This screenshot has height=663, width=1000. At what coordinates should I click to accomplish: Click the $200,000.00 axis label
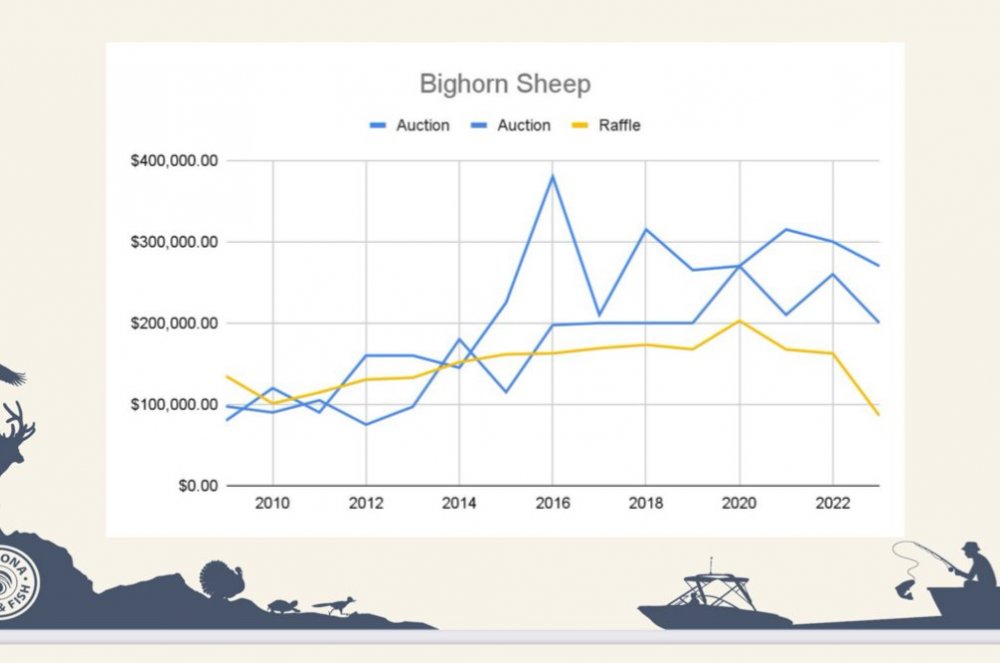tap(174, 323)
